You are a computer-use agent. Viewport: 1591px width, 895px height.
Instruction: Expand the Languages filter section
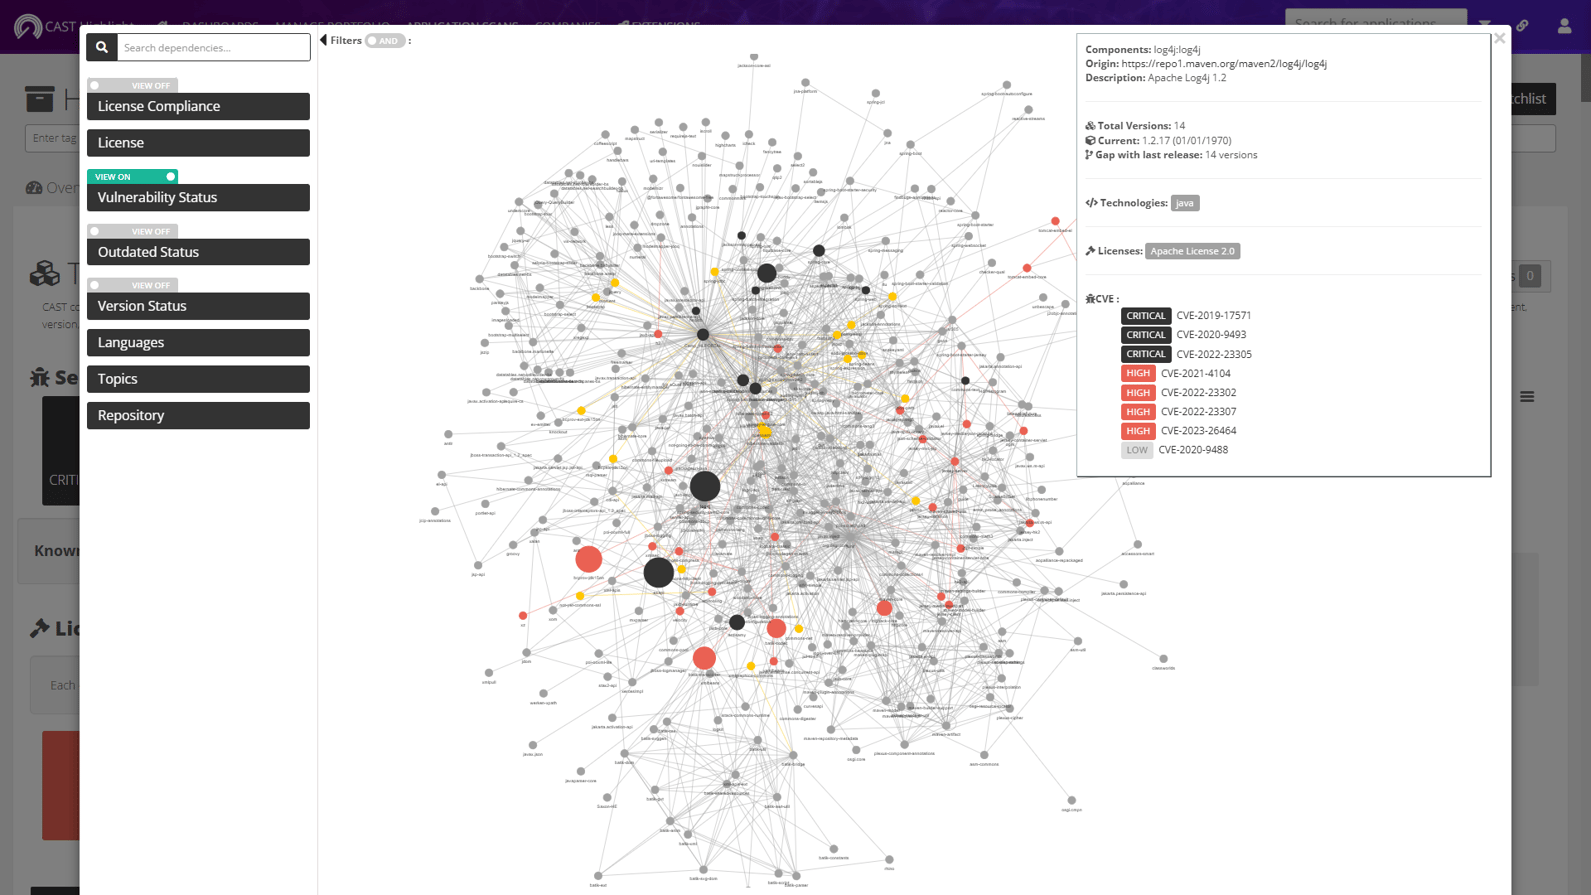click(x=198, y=343)
